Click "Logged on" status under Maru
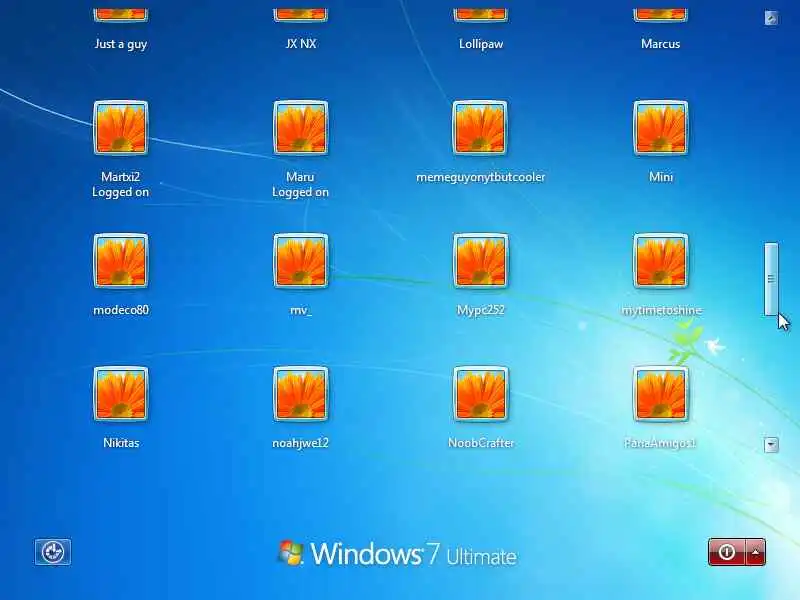The image size is (800, 600). tap(300, 193)
